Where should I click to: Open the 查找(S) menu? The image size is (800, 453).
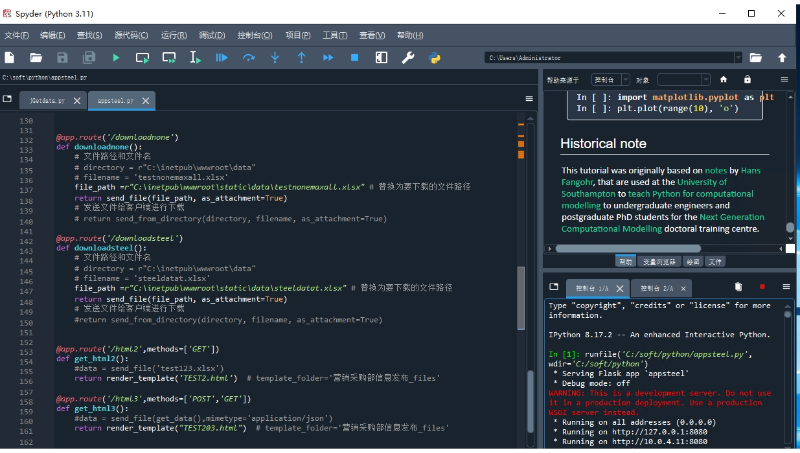89,35
